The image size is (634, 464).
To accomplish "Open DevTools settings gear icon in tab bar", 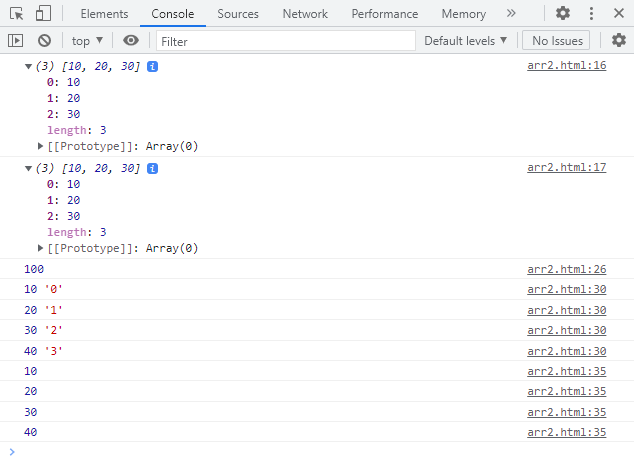I will click(563, 13).
